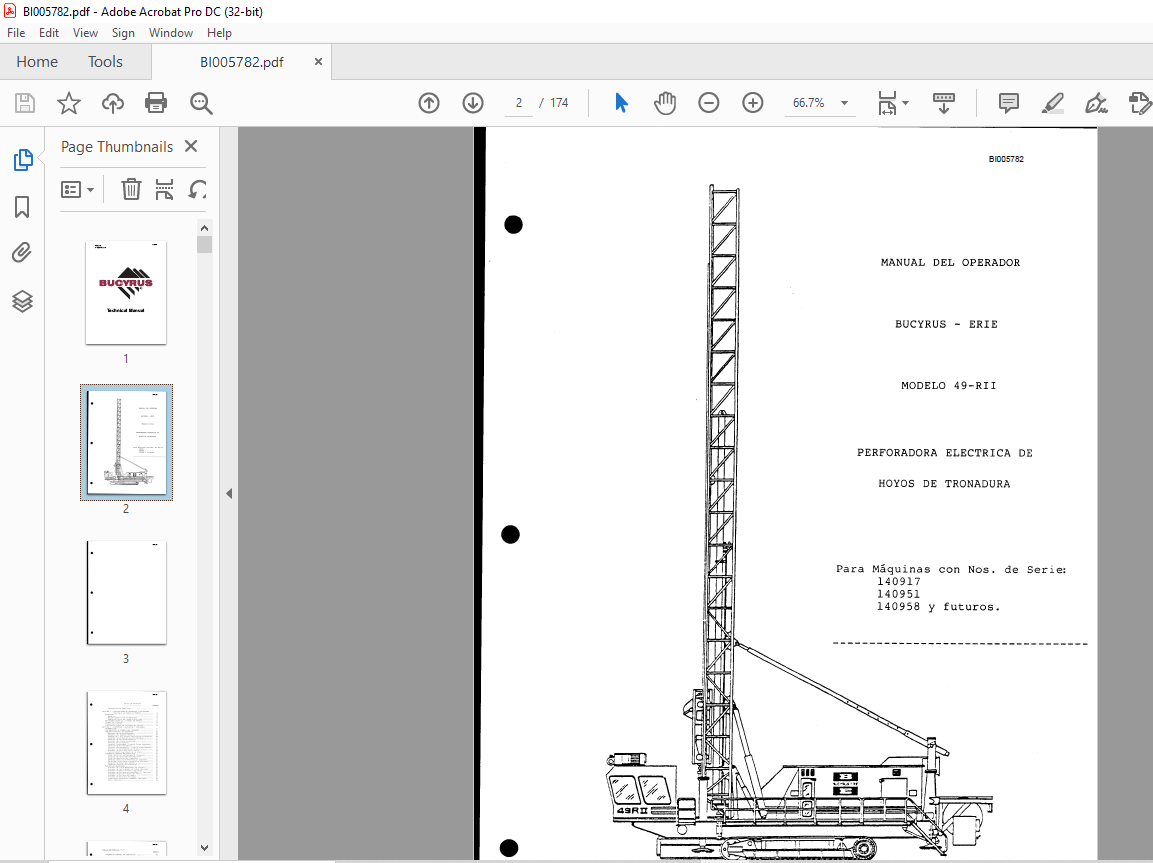The height and width of the screenshot is (863, 1153).
Task: Open the Sign document pen tool
Action: [1096, 103]
